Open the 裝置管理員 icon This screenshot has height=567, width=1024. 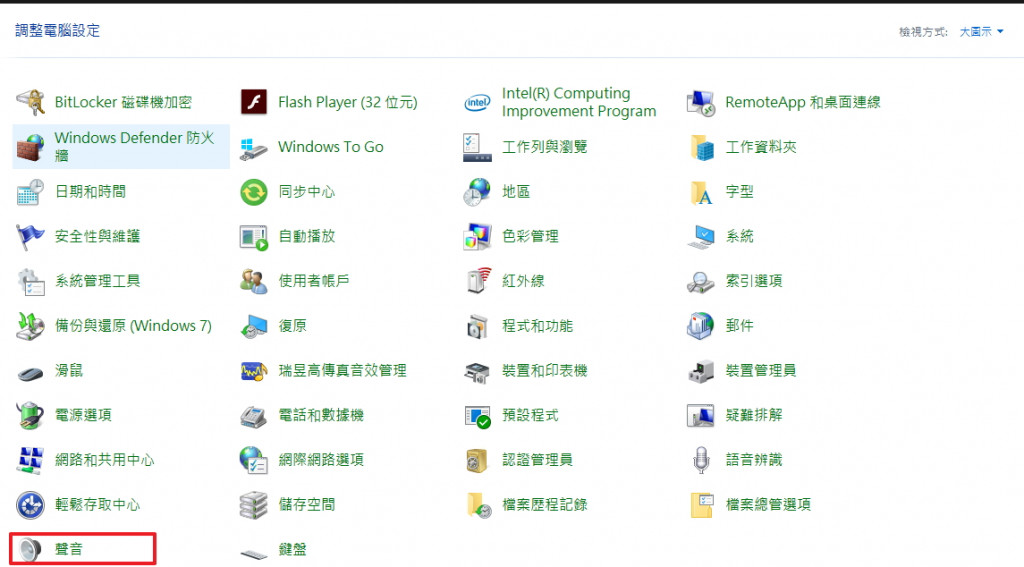[701, 371]
